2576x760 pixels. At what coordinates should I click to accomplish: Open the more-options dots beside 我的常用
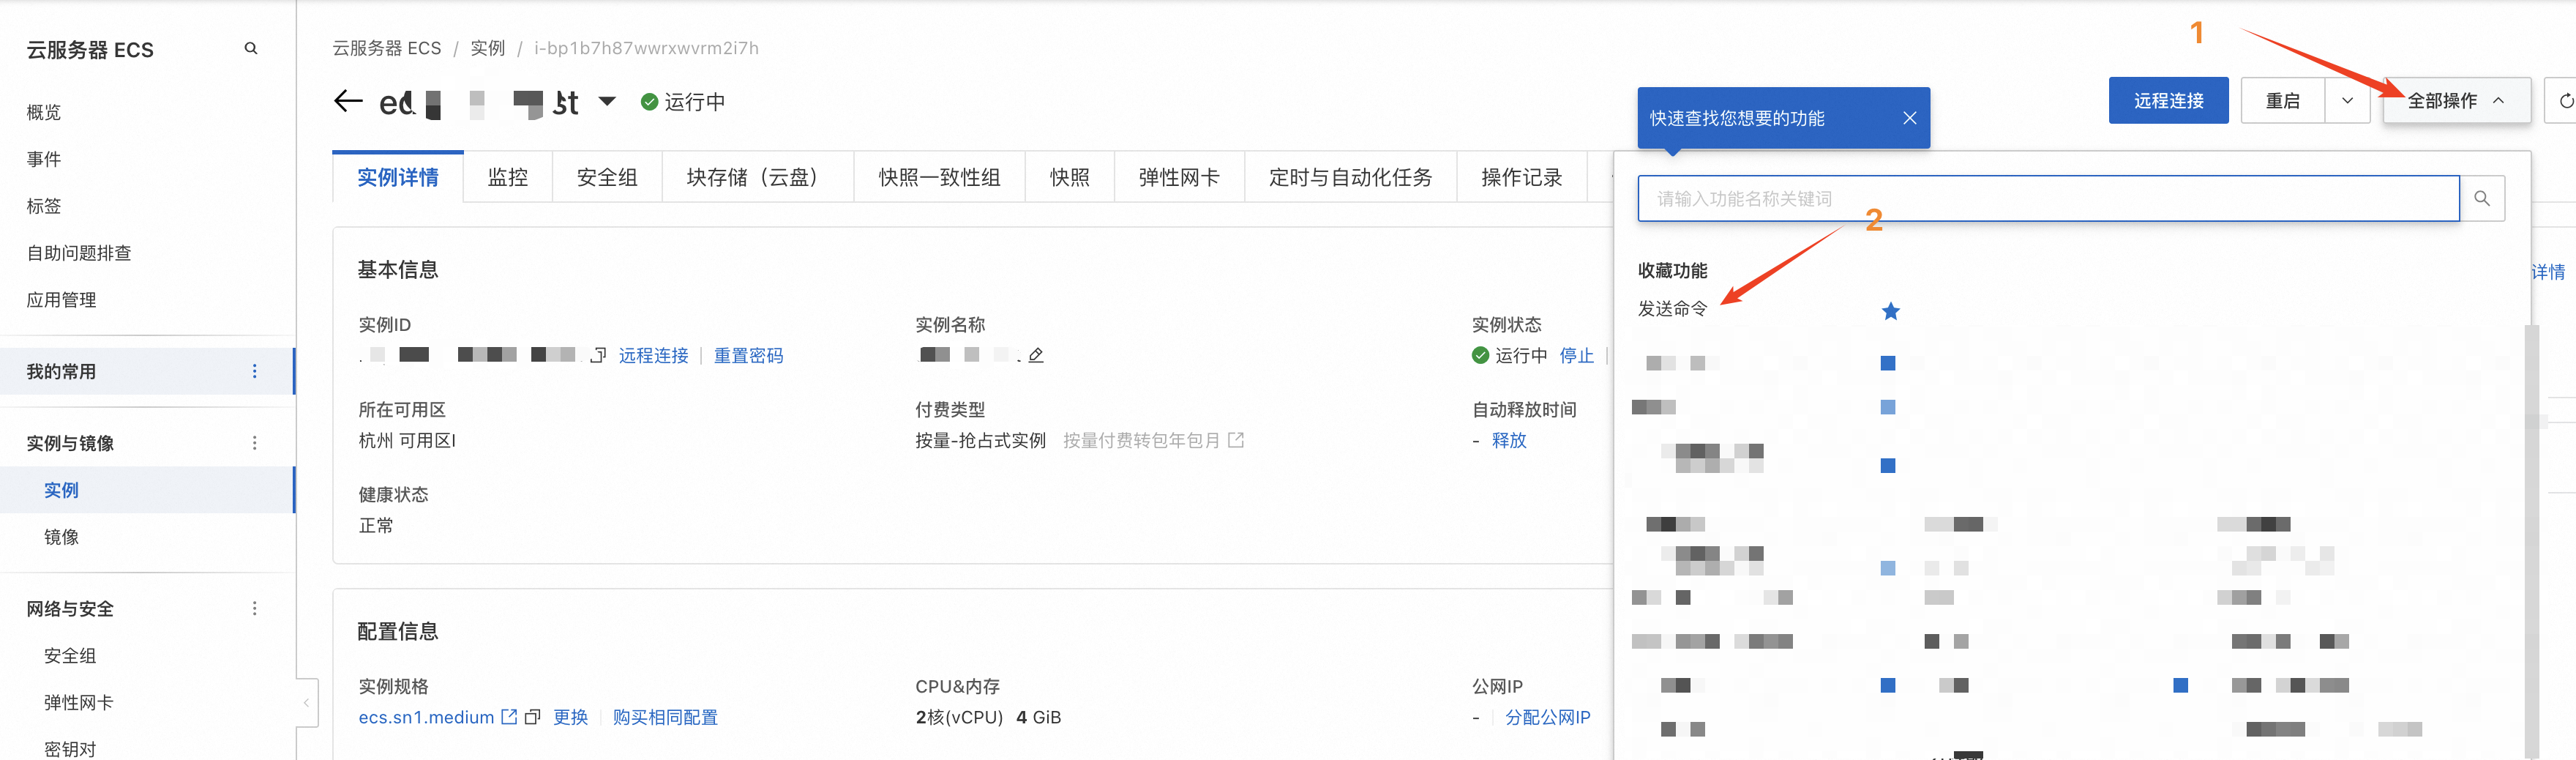(x=255, y=371)
